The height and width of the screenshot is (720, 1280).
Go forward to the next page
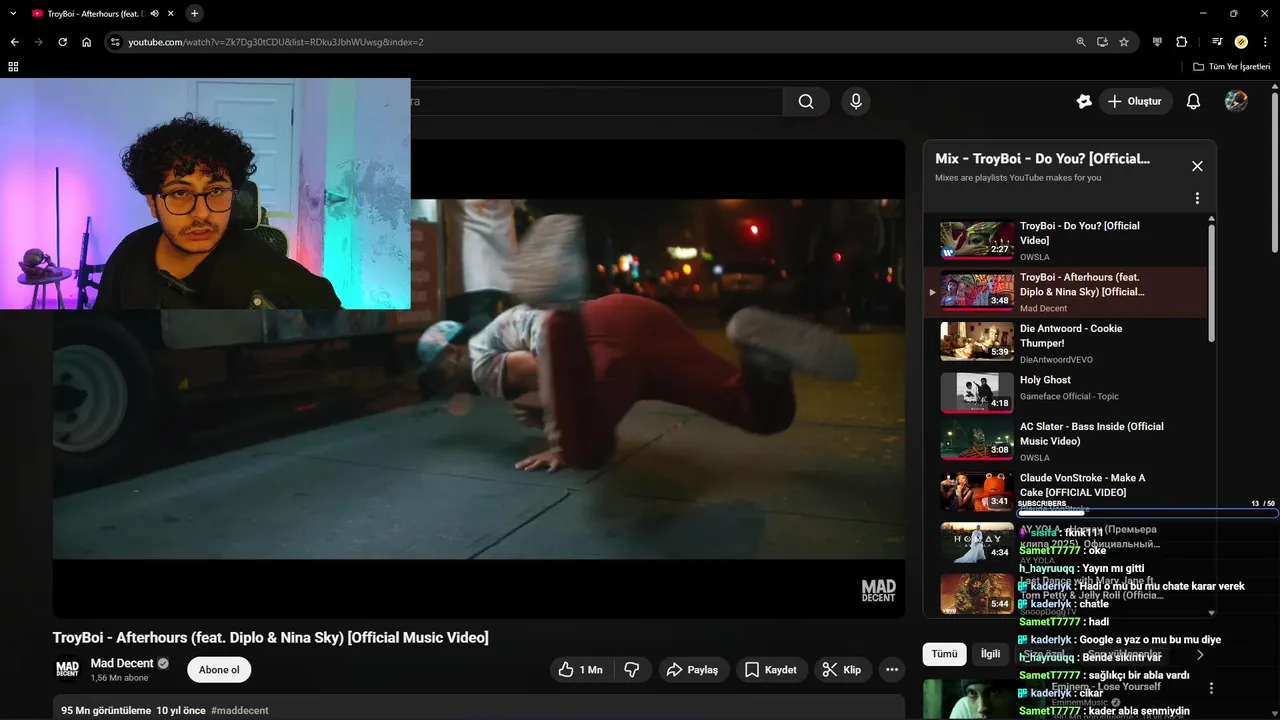coord(38,42)
